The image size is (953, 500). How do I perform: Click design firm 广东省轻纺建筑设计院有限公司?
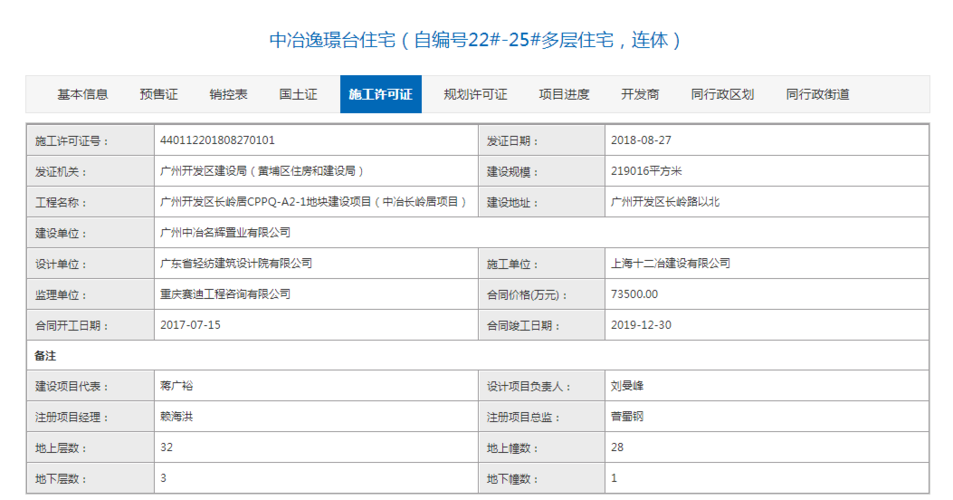236,264
